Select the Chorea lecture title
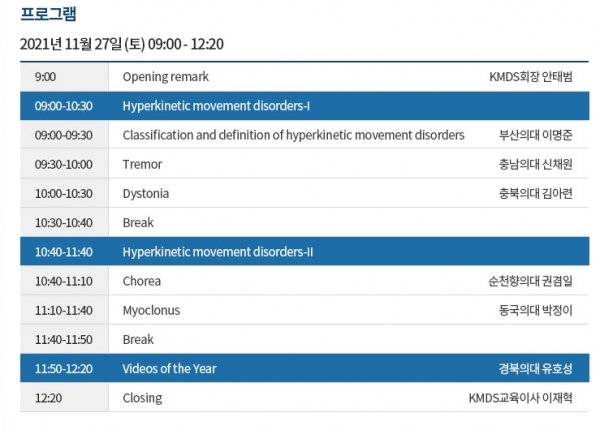The width and height of the screenshot is (600, 430). click(142, 281)
